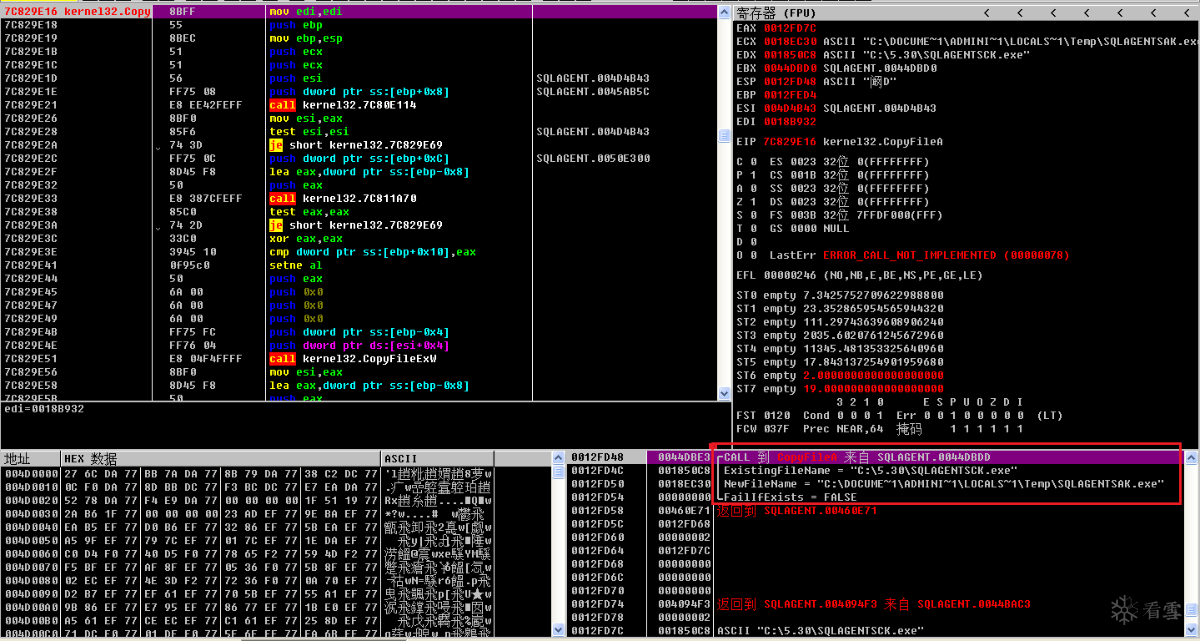Select EBP register value 0012FED4
Screen dimensions: 1200x641
[x=790, y=95]
